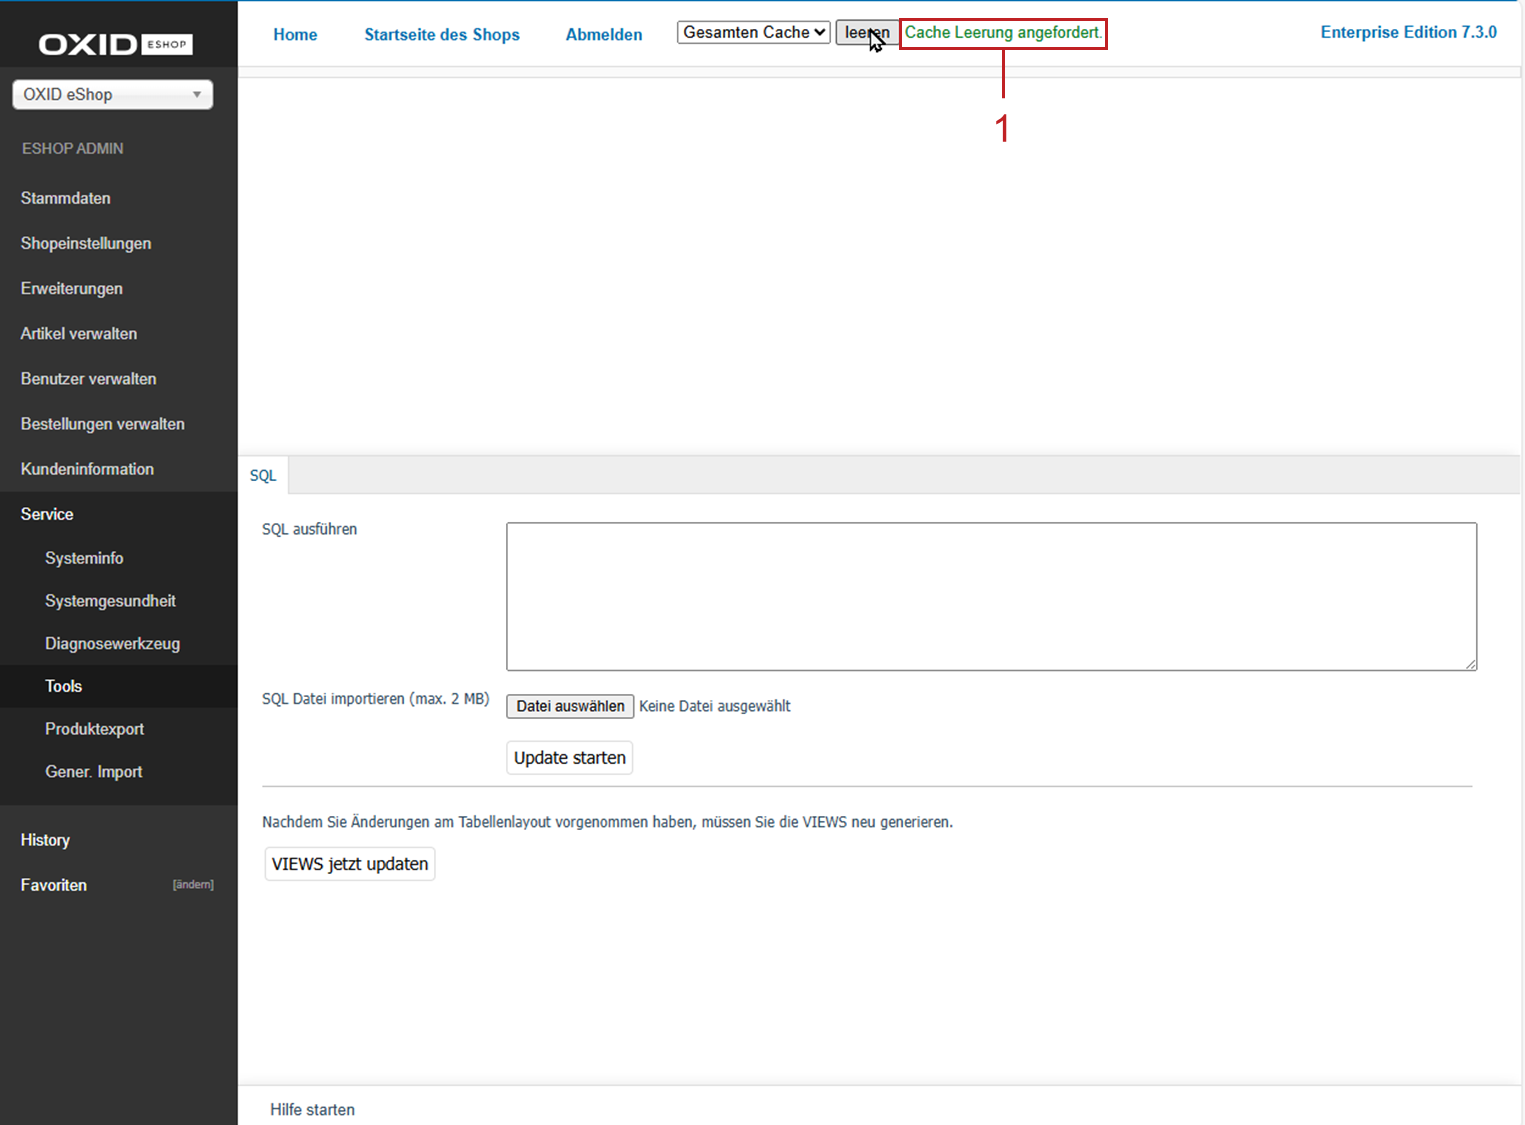Select Produktexport in Service menu
The width and height of the screenshot is (1525, 1125).
pos(94,729)
